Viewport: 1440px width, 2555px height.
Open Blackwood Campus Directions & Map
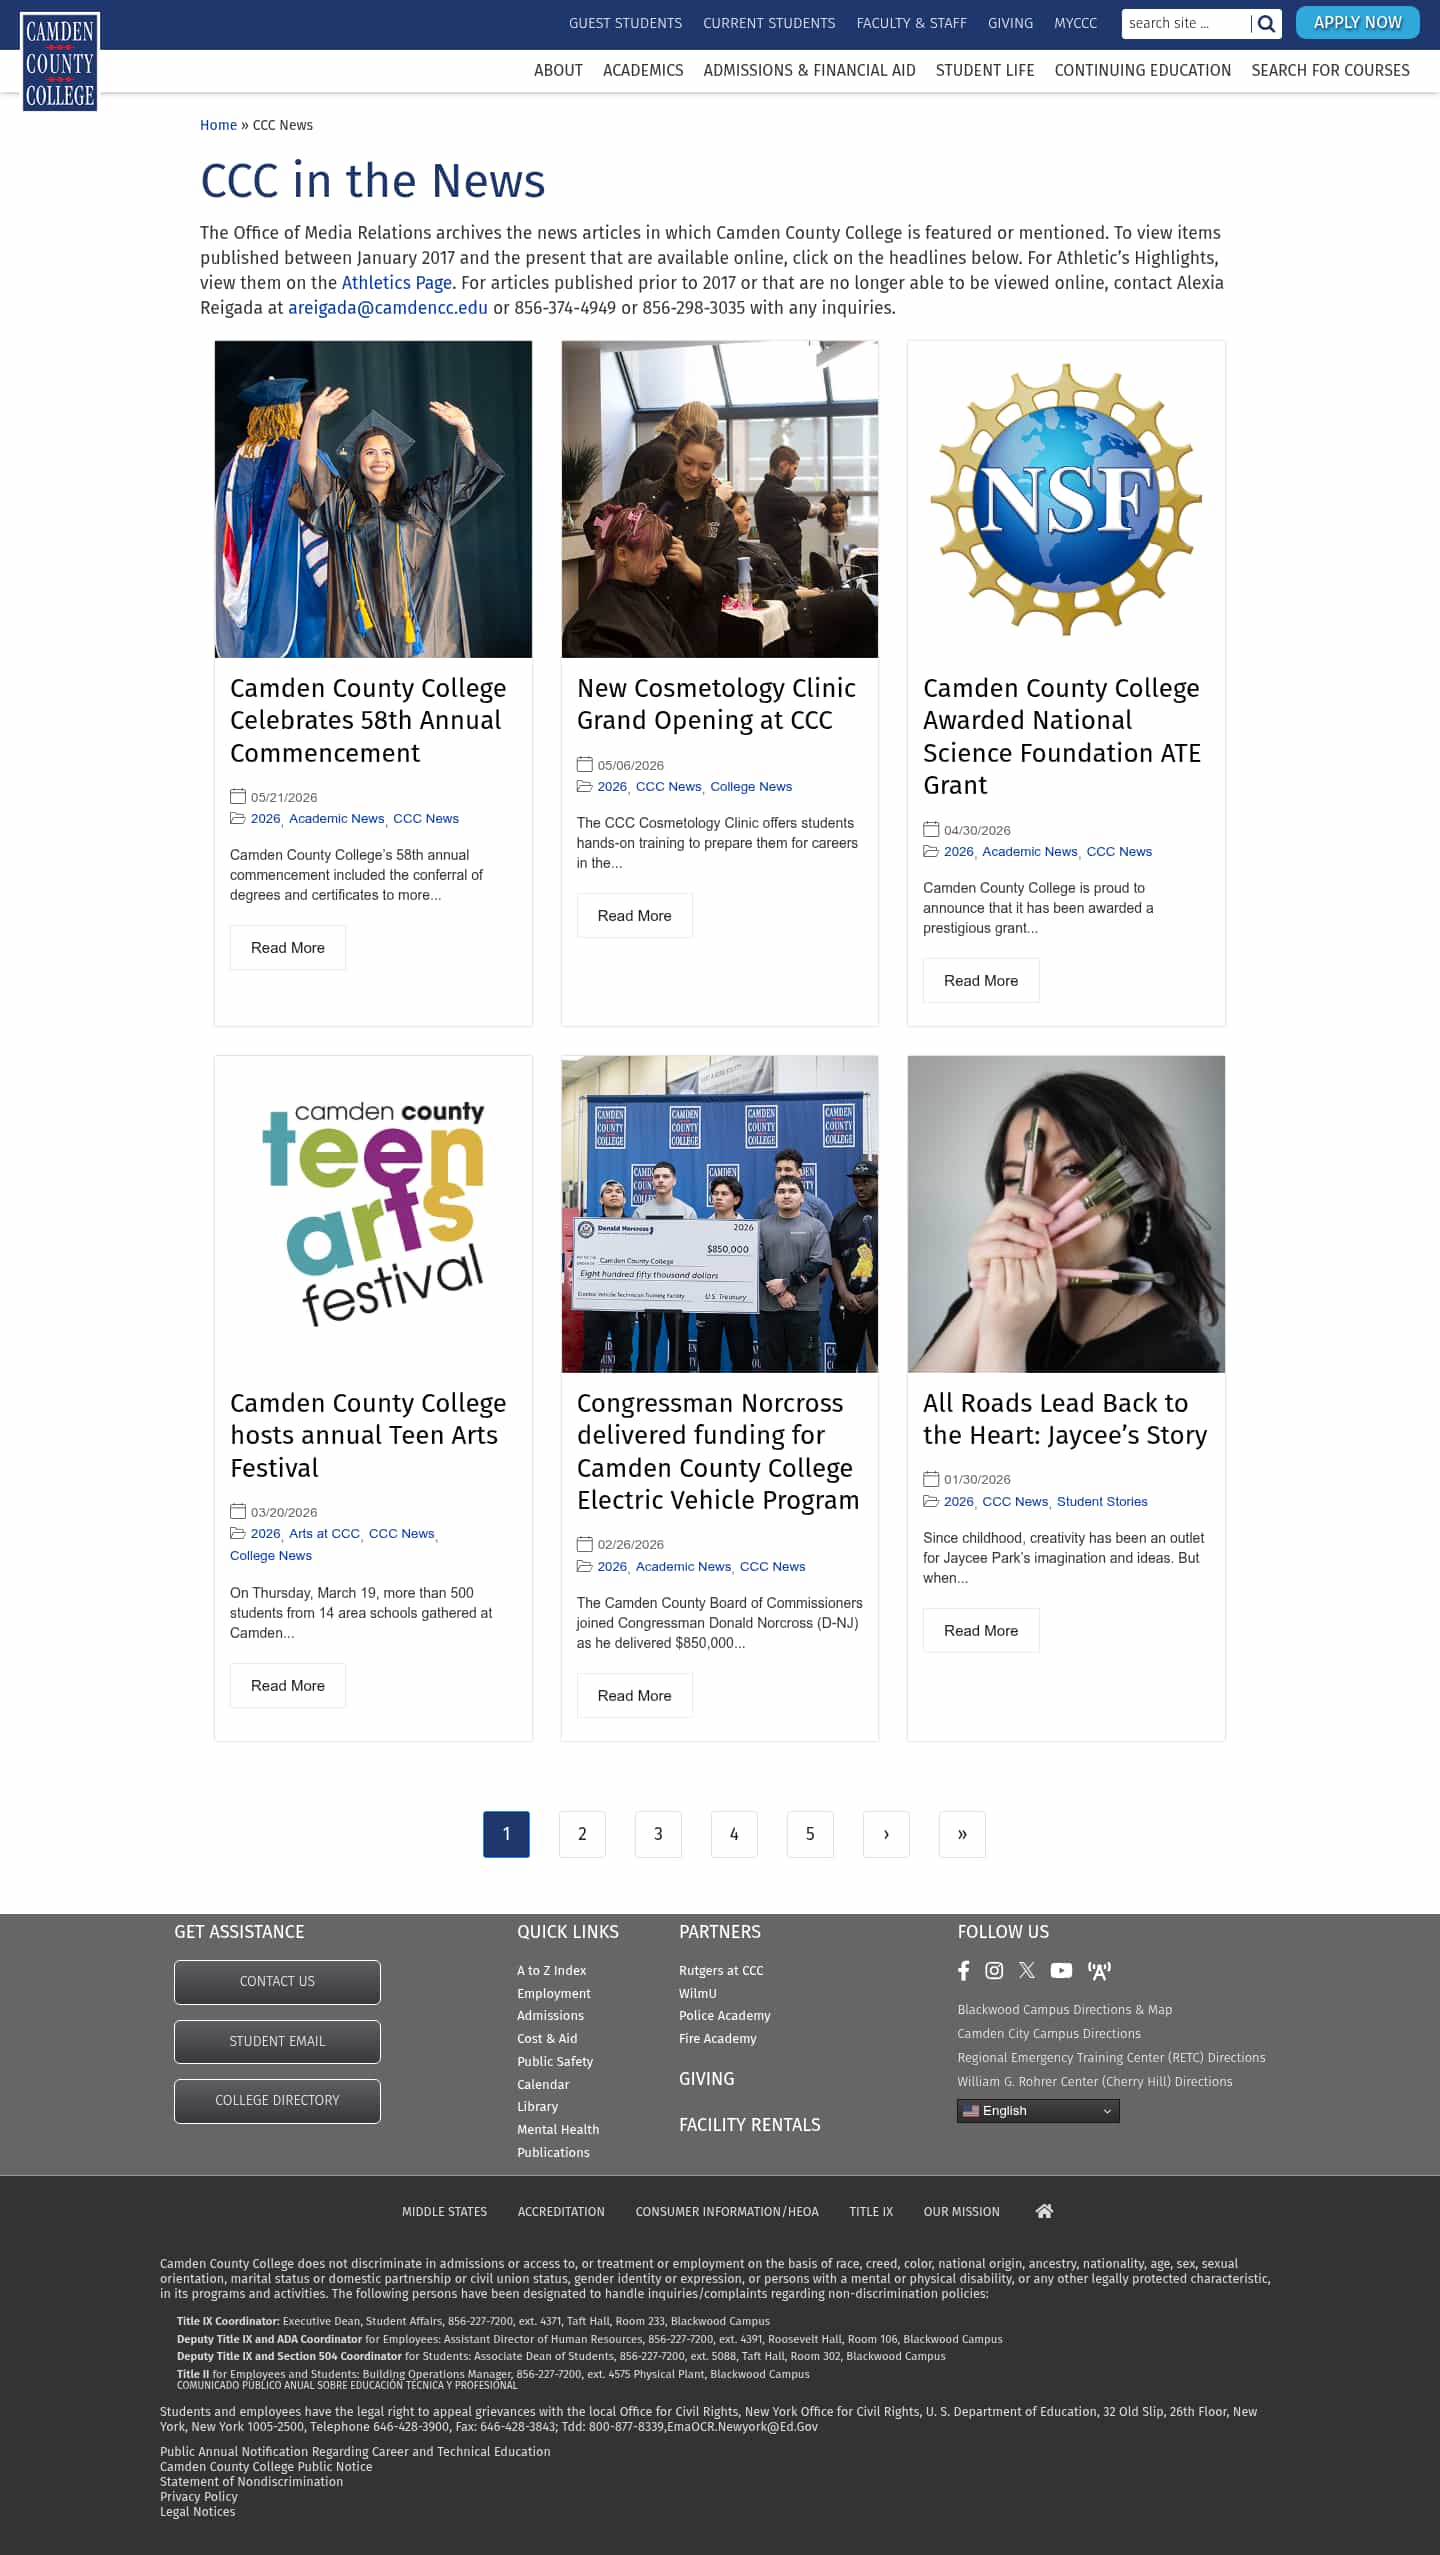1064,2009
